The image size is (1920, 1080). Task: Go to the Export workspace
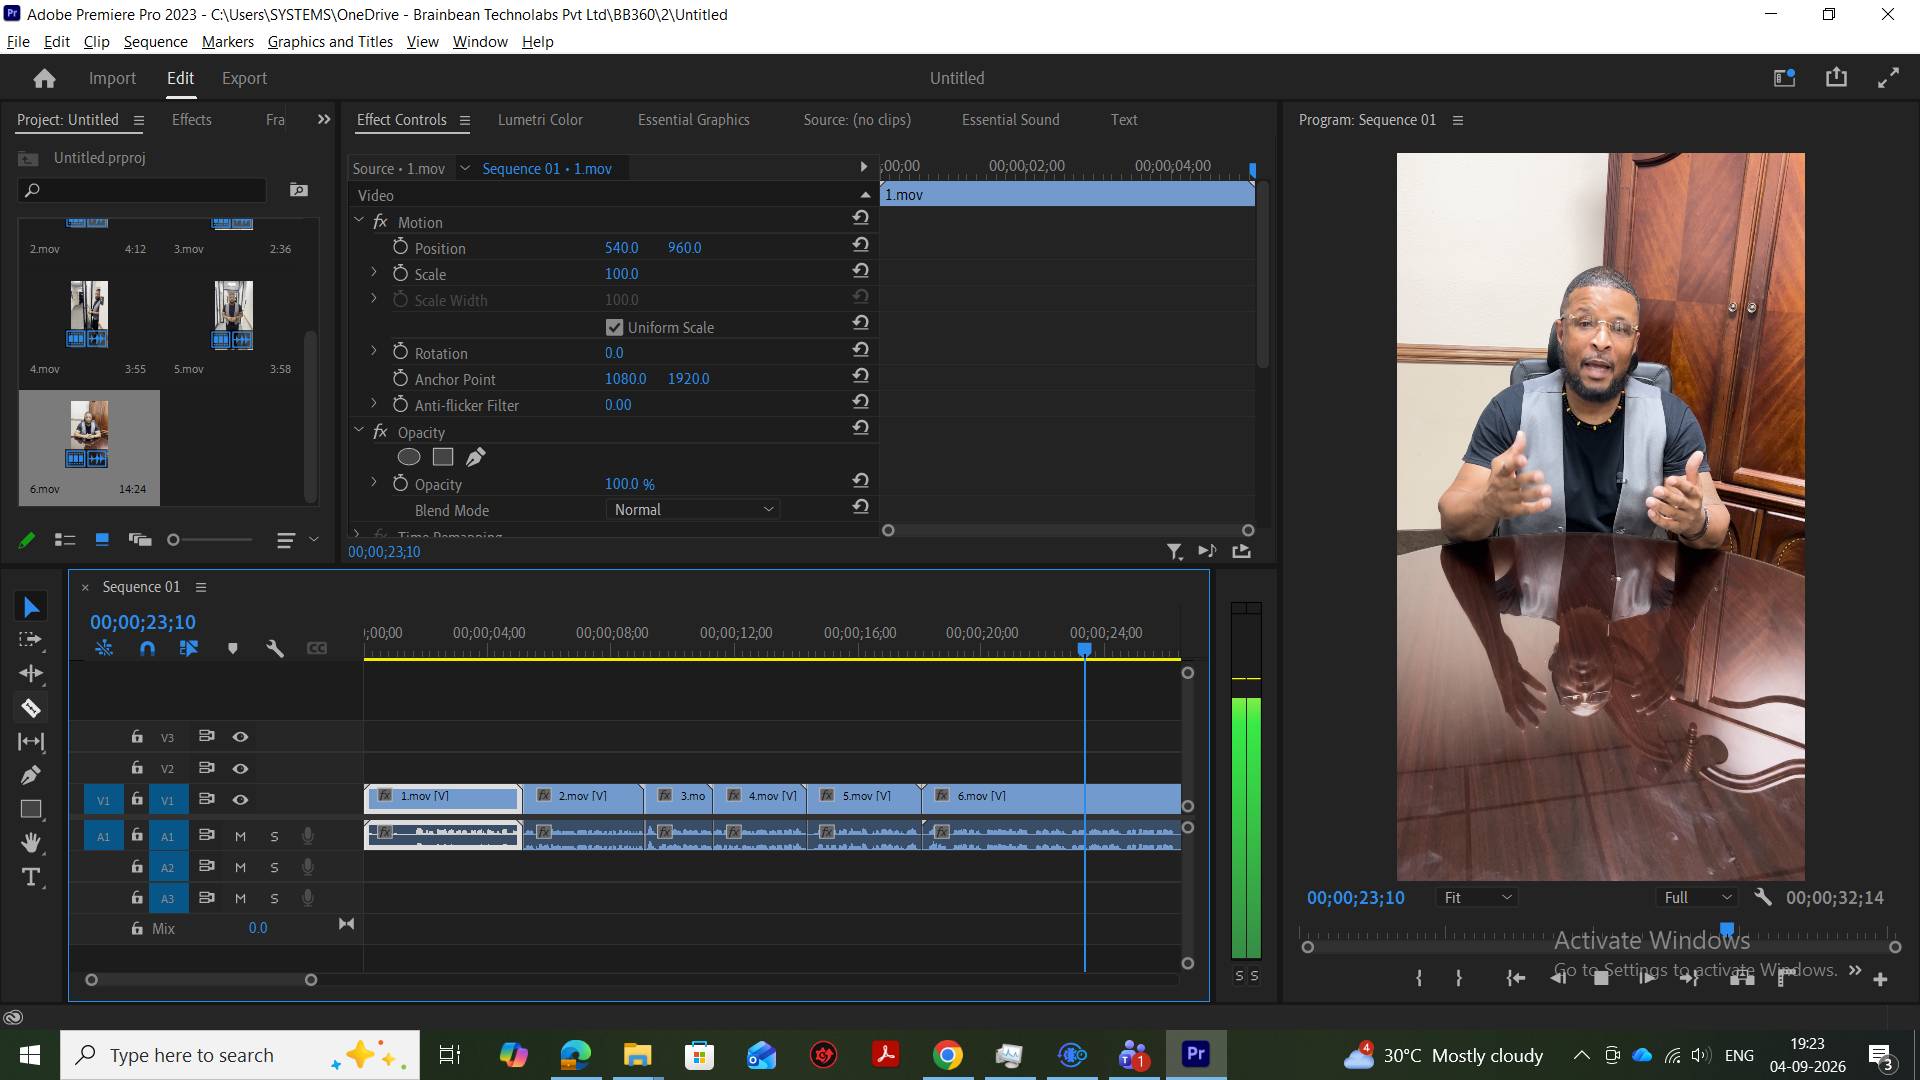click(244, 78)
